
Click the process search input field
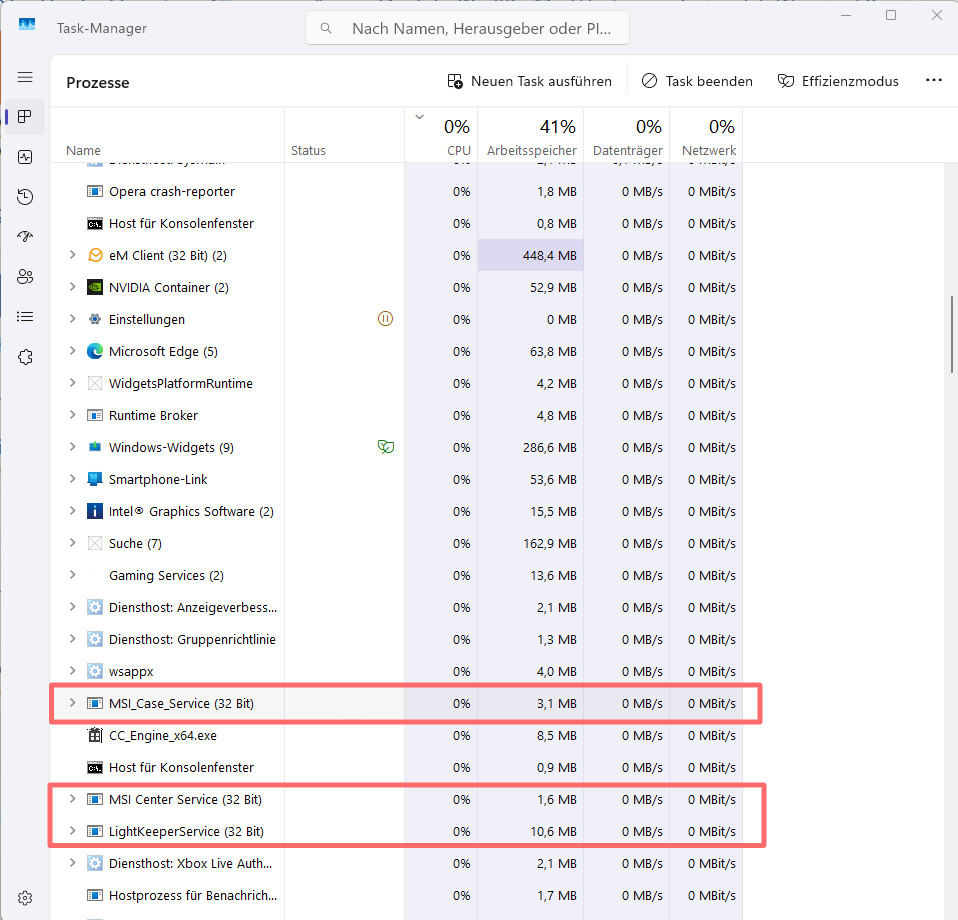pos(467,28)
